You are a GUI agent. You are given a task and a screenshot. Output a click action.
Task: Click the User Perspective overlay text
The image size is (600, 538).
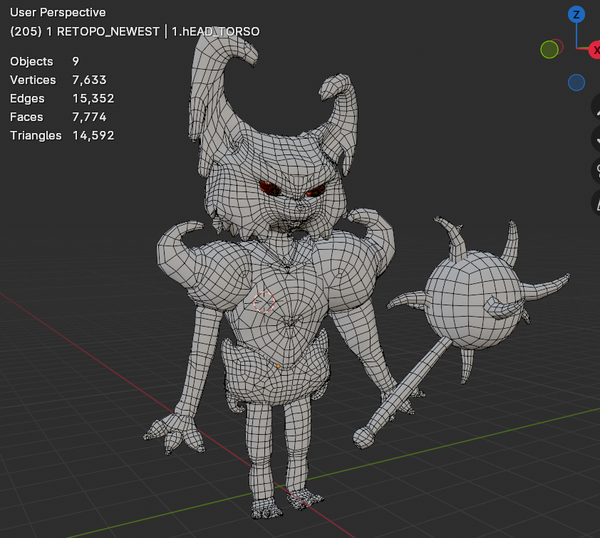click(x=57, y=13)
